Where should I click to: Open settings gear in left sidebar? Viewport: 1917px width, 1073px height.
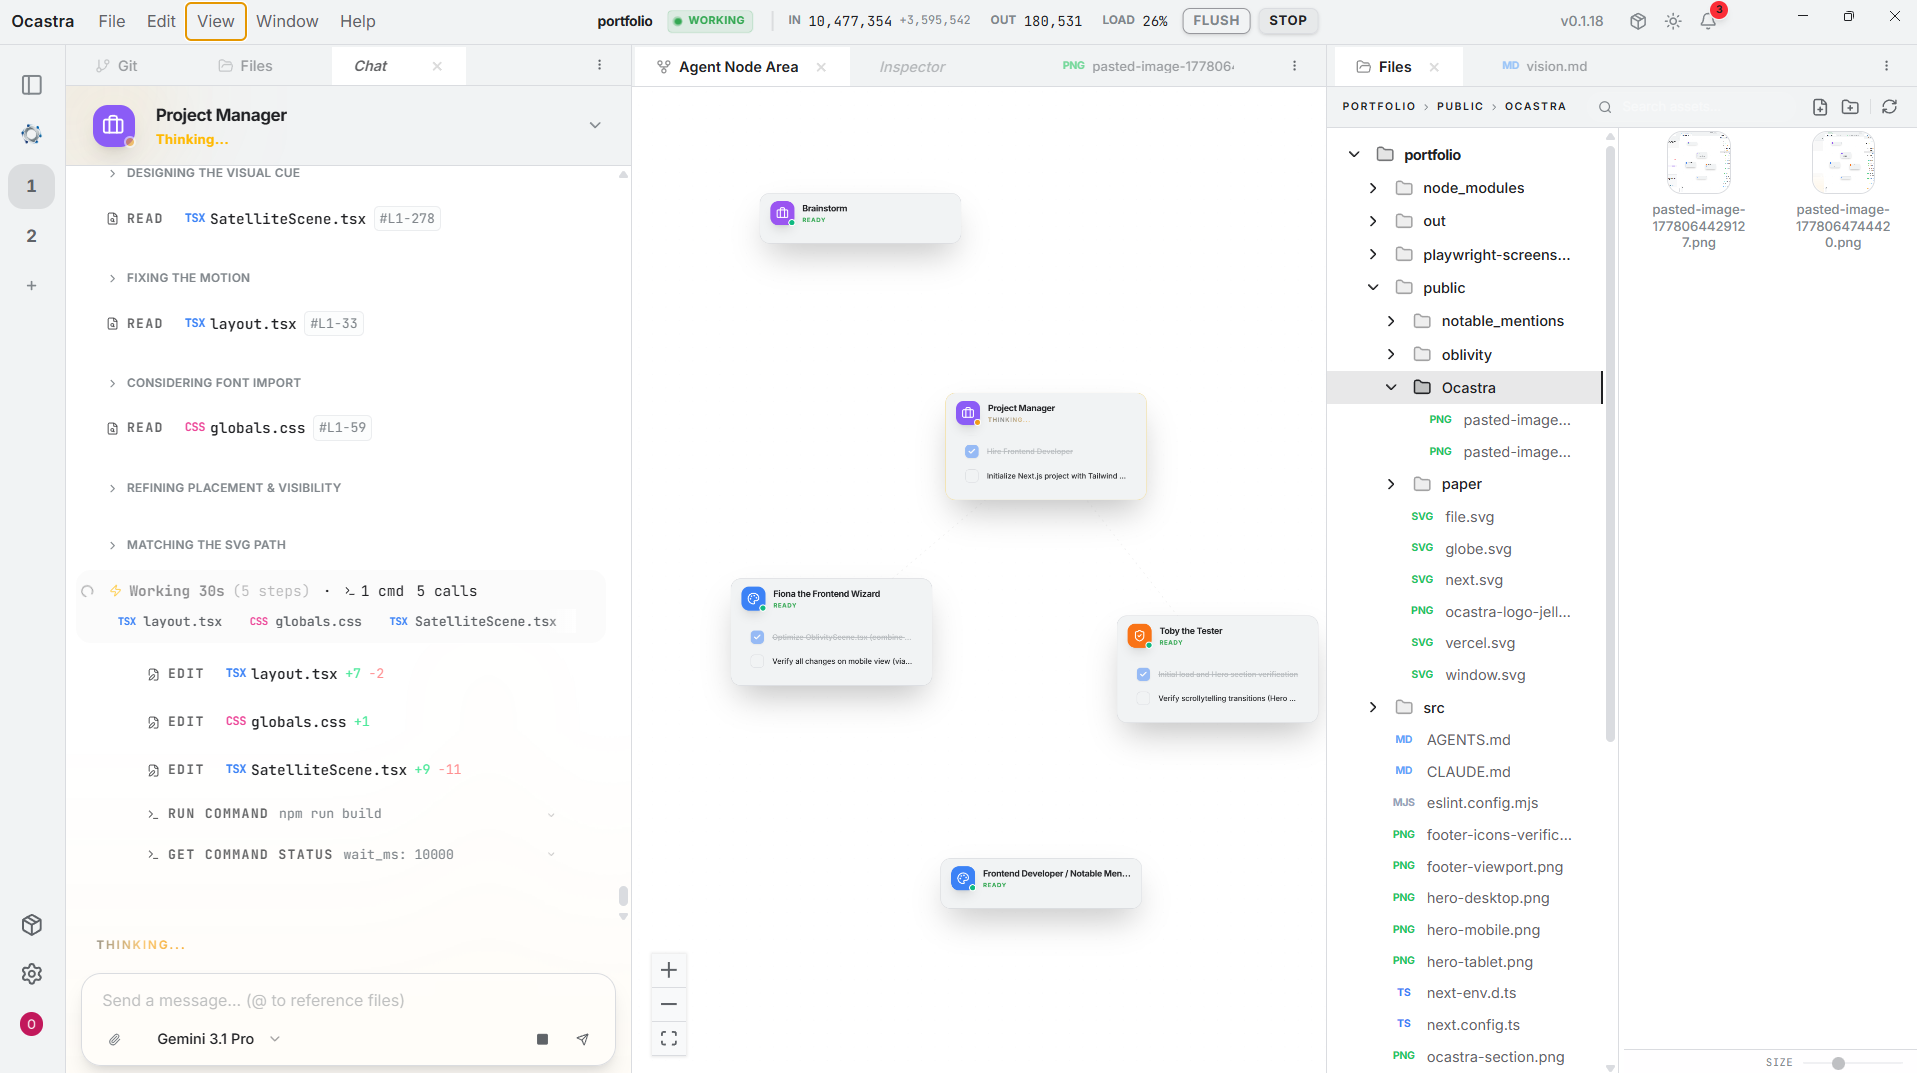tap(32, 973)
